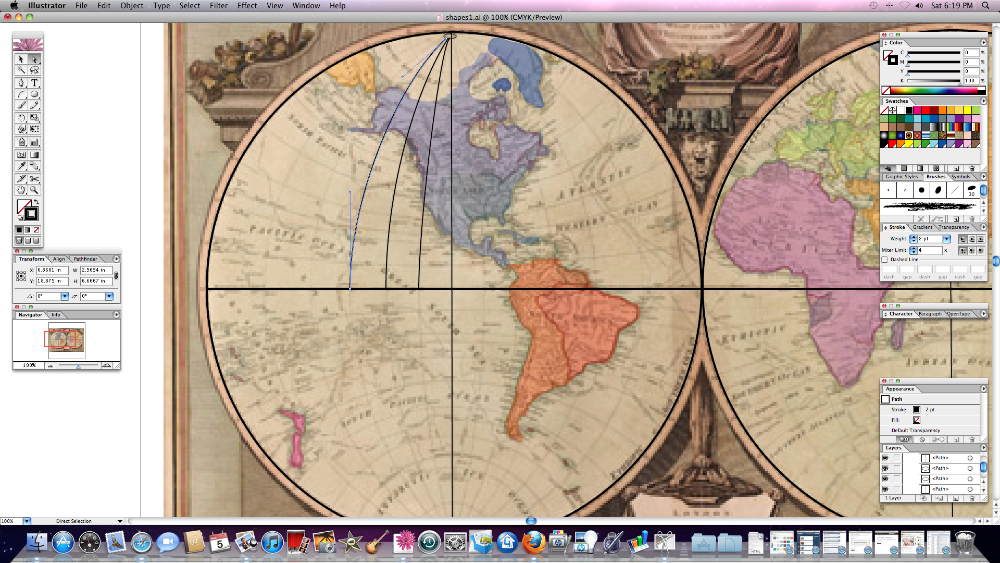Click the trash icon in Layers panel

point(972,498)
